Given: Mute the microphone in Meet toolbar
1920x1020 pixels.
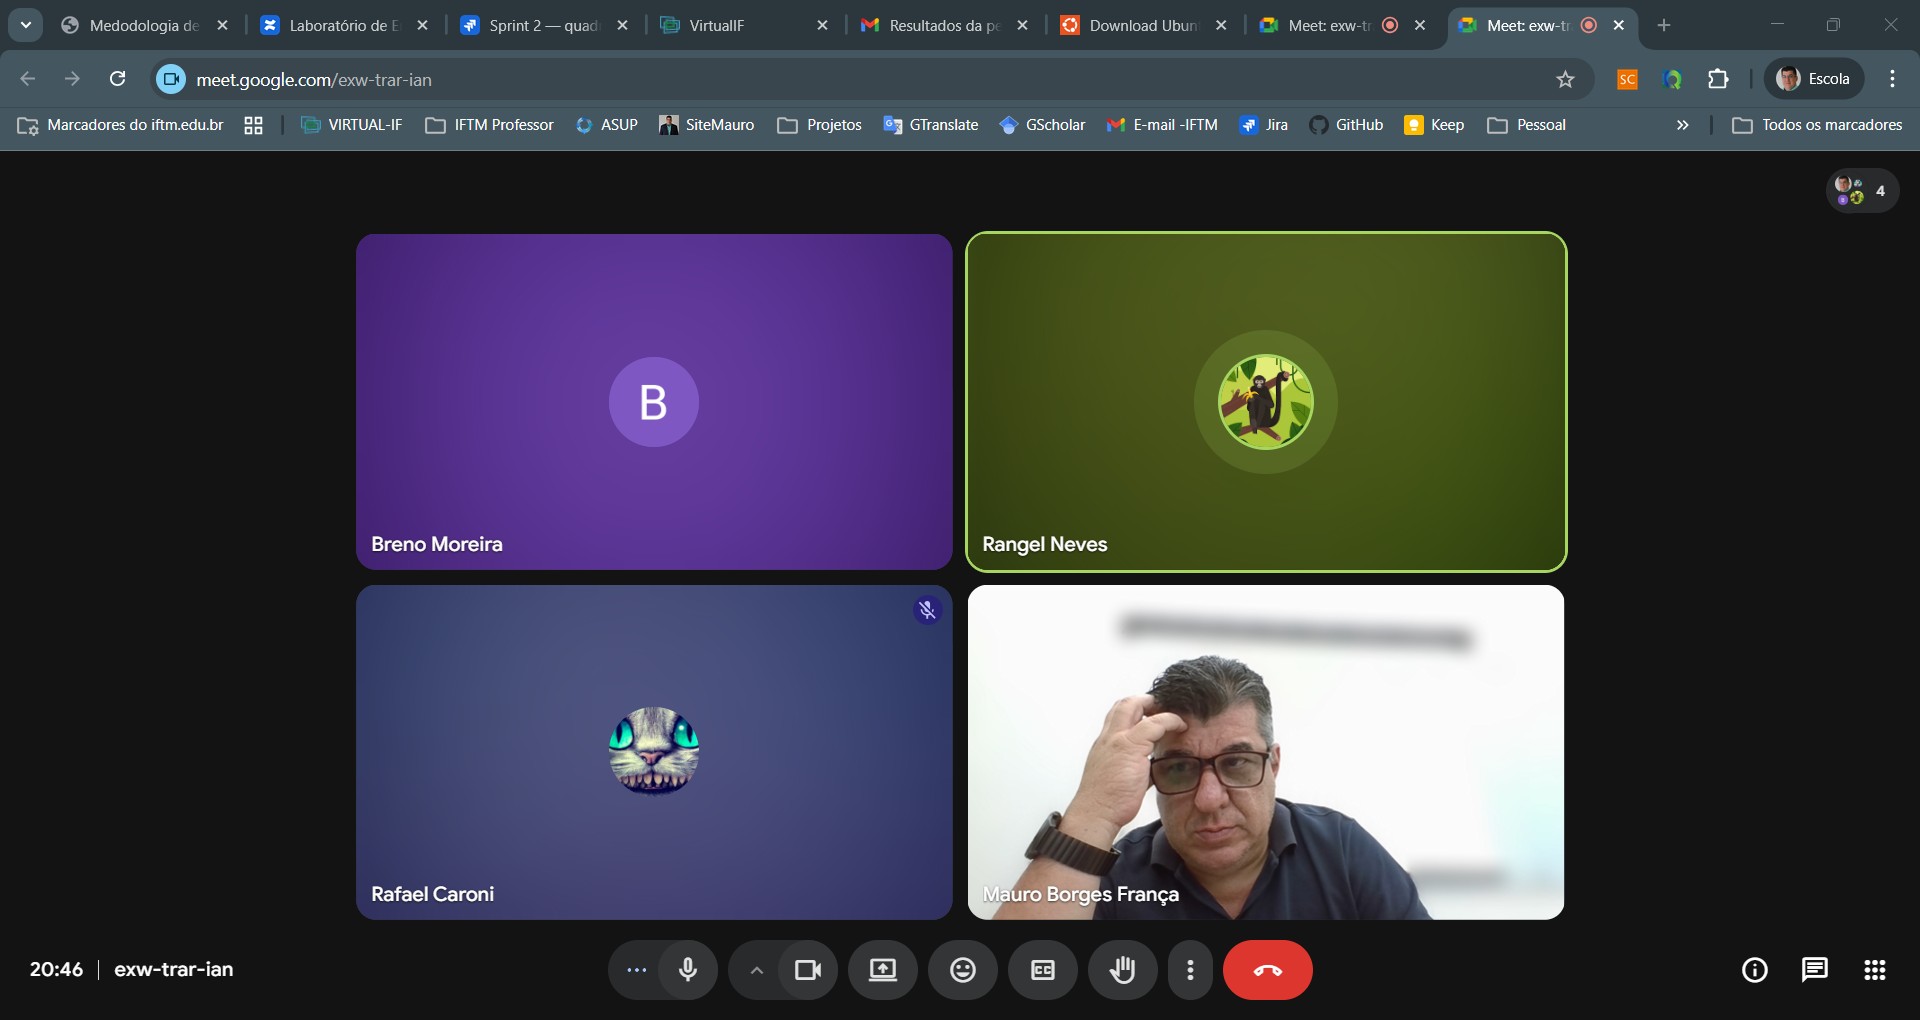Looking at the screenshot, I should pyautogui.click(x=688, y=970).
